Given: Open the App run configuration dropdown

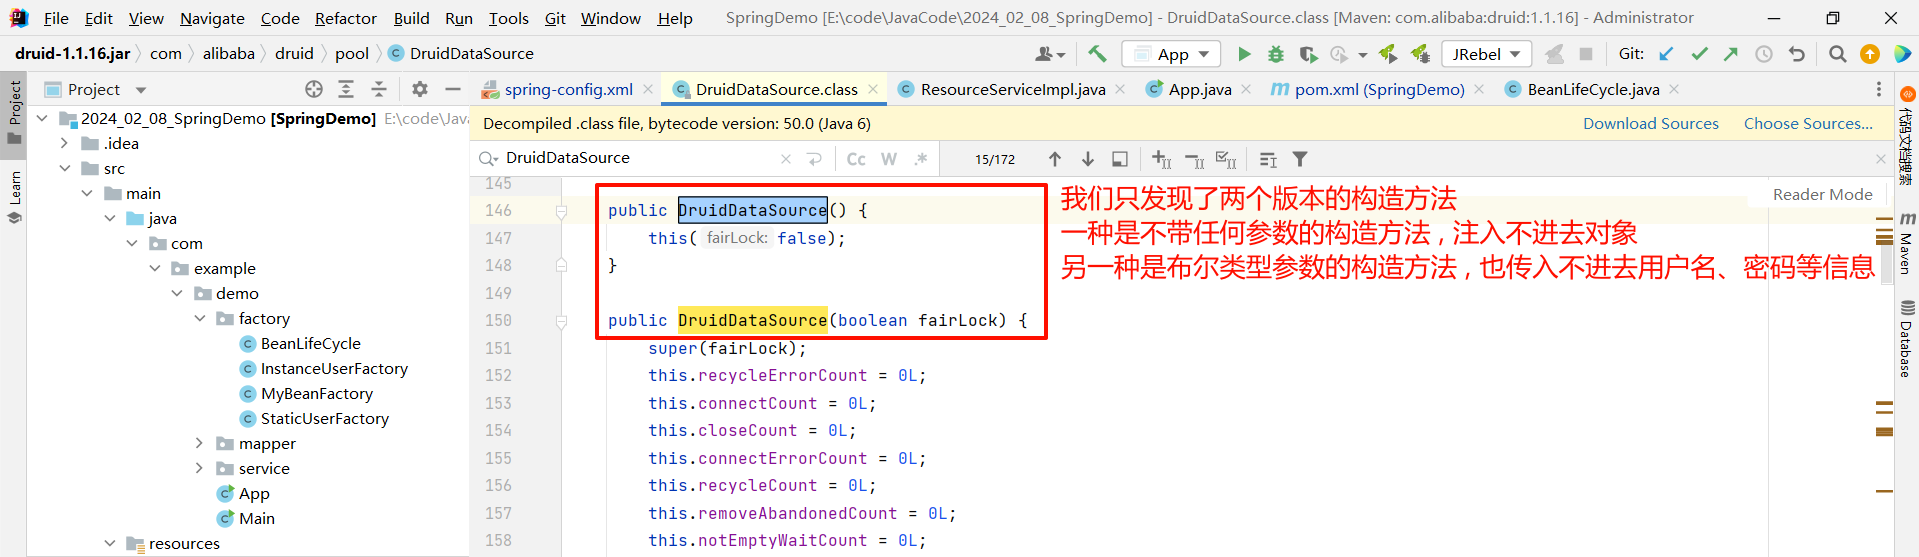Looking at the screenshot, I should 1172,54.
